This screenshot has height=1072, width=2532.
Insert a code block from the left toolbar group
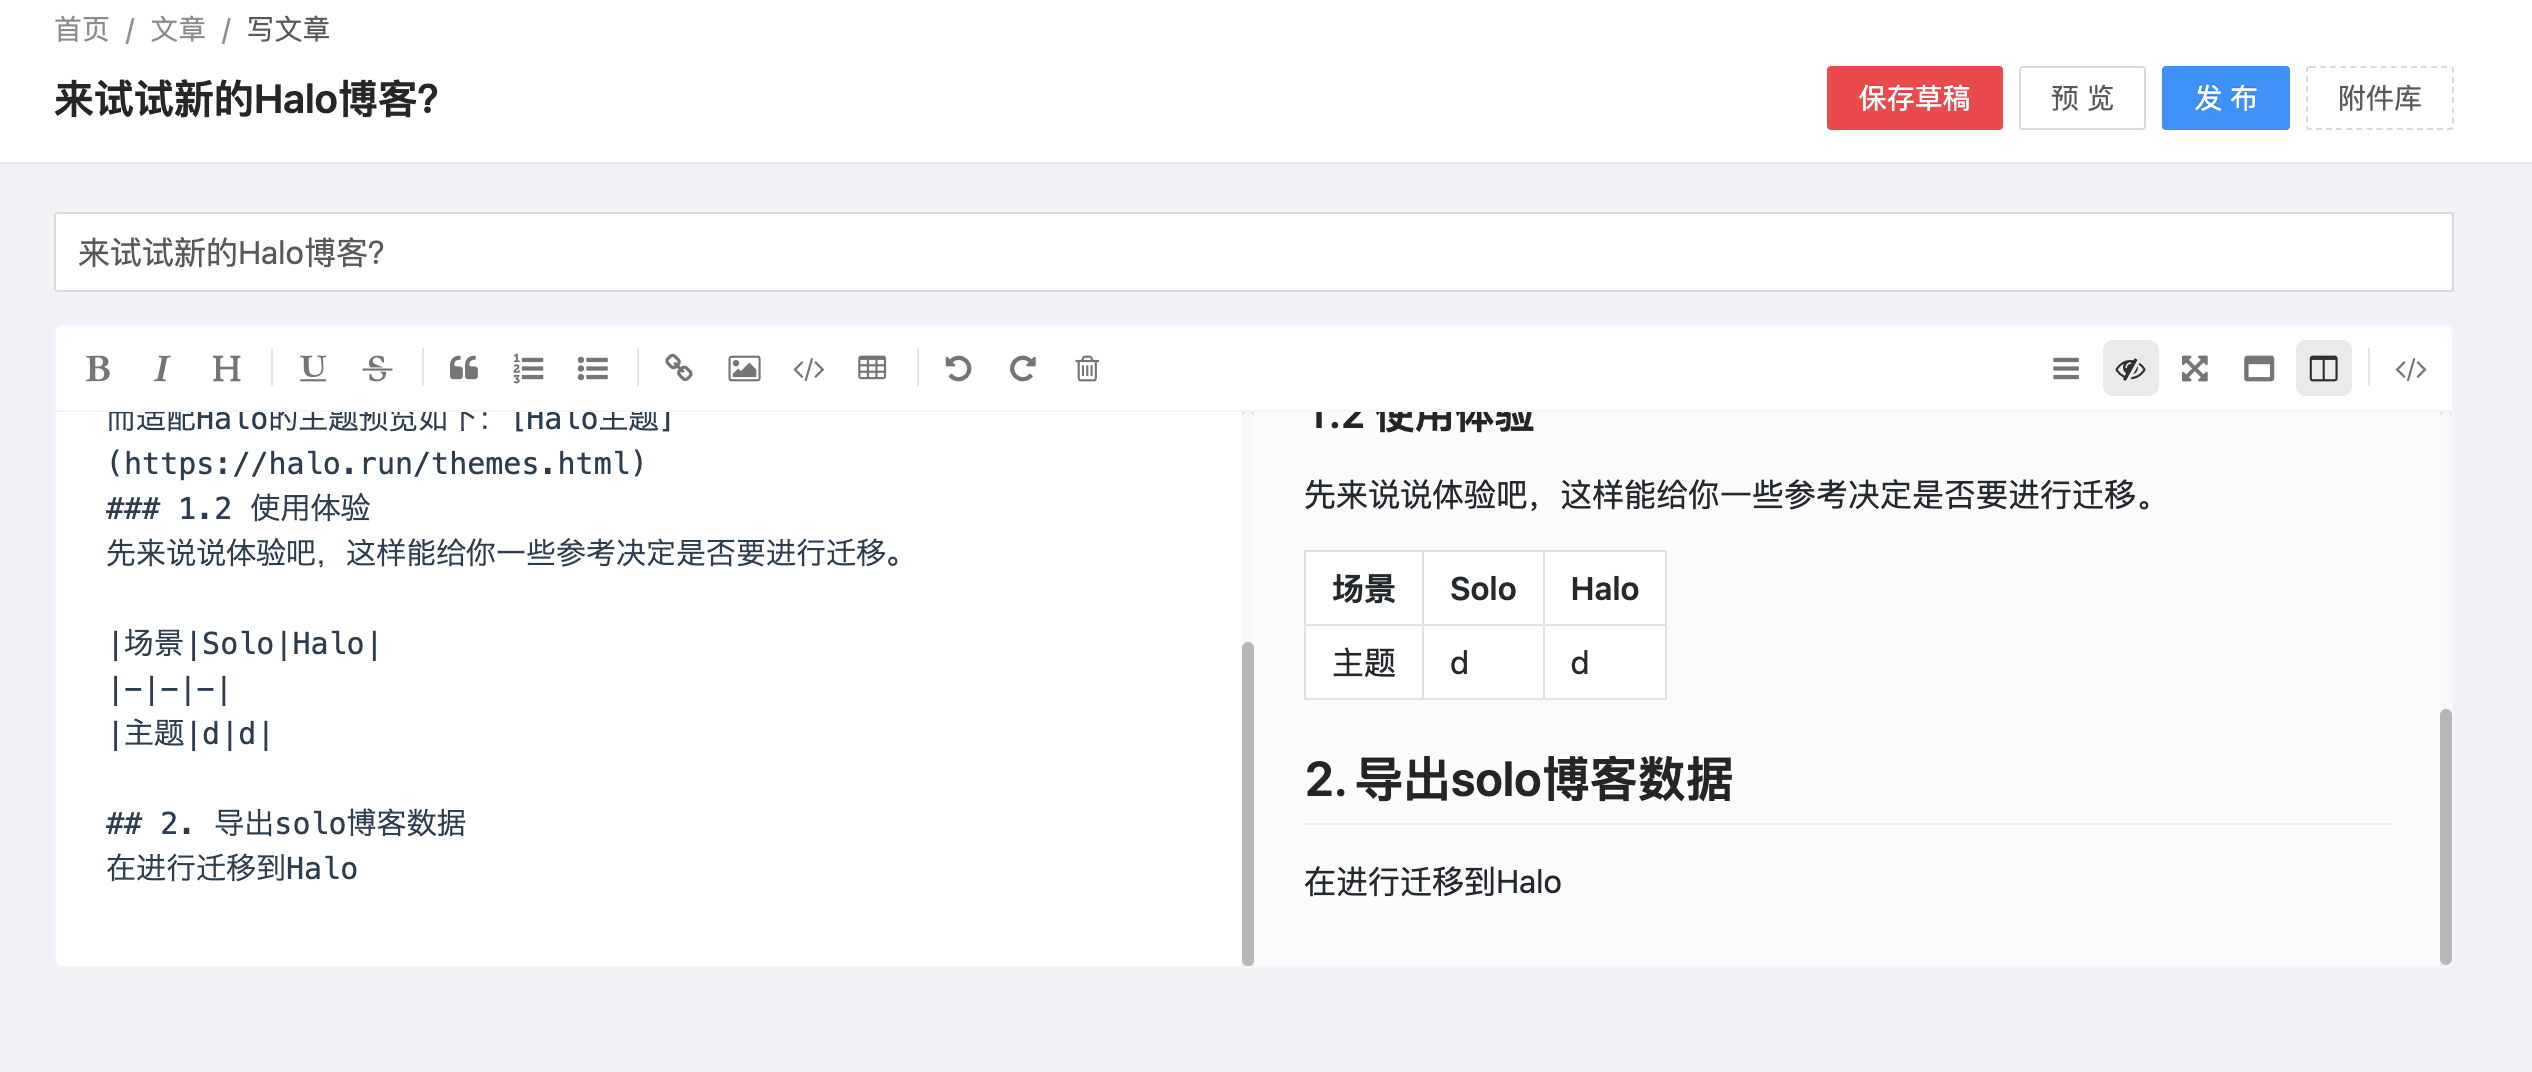808,369
